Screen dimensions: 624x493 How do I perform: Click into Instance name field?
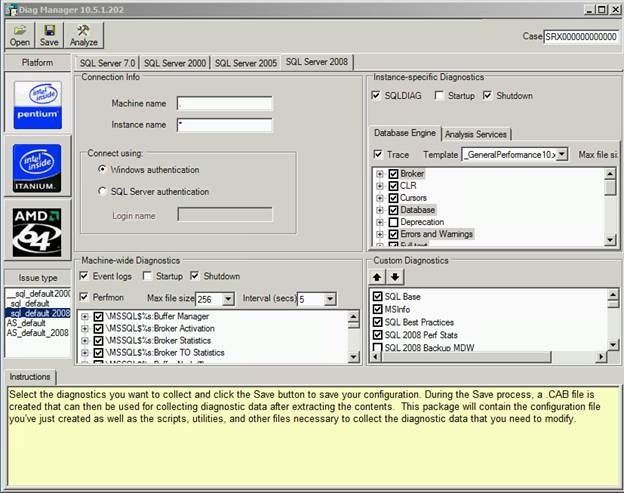(x=224, y=125)
